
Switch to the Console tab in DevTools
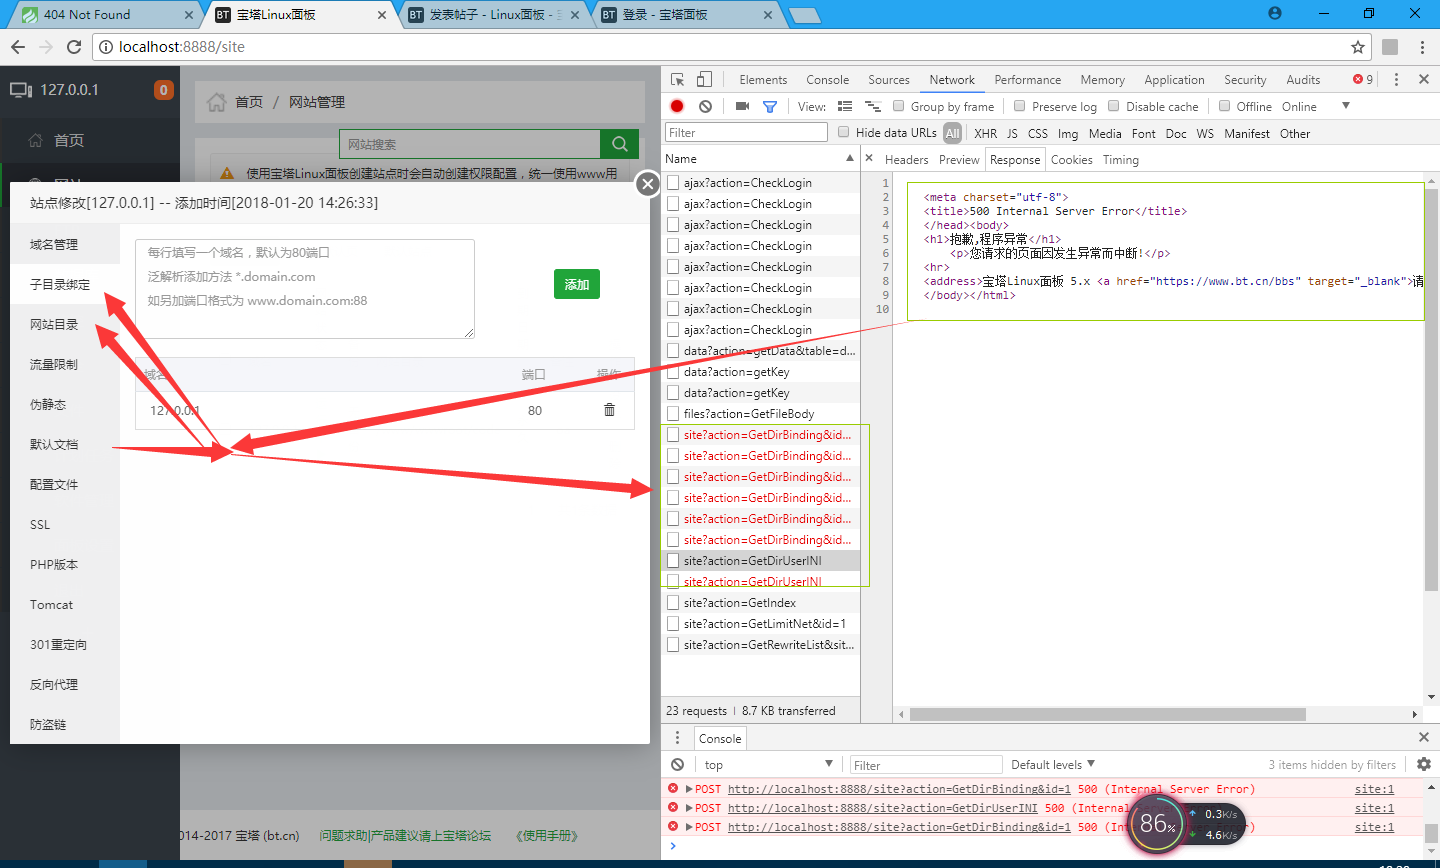tap(827, 80)
